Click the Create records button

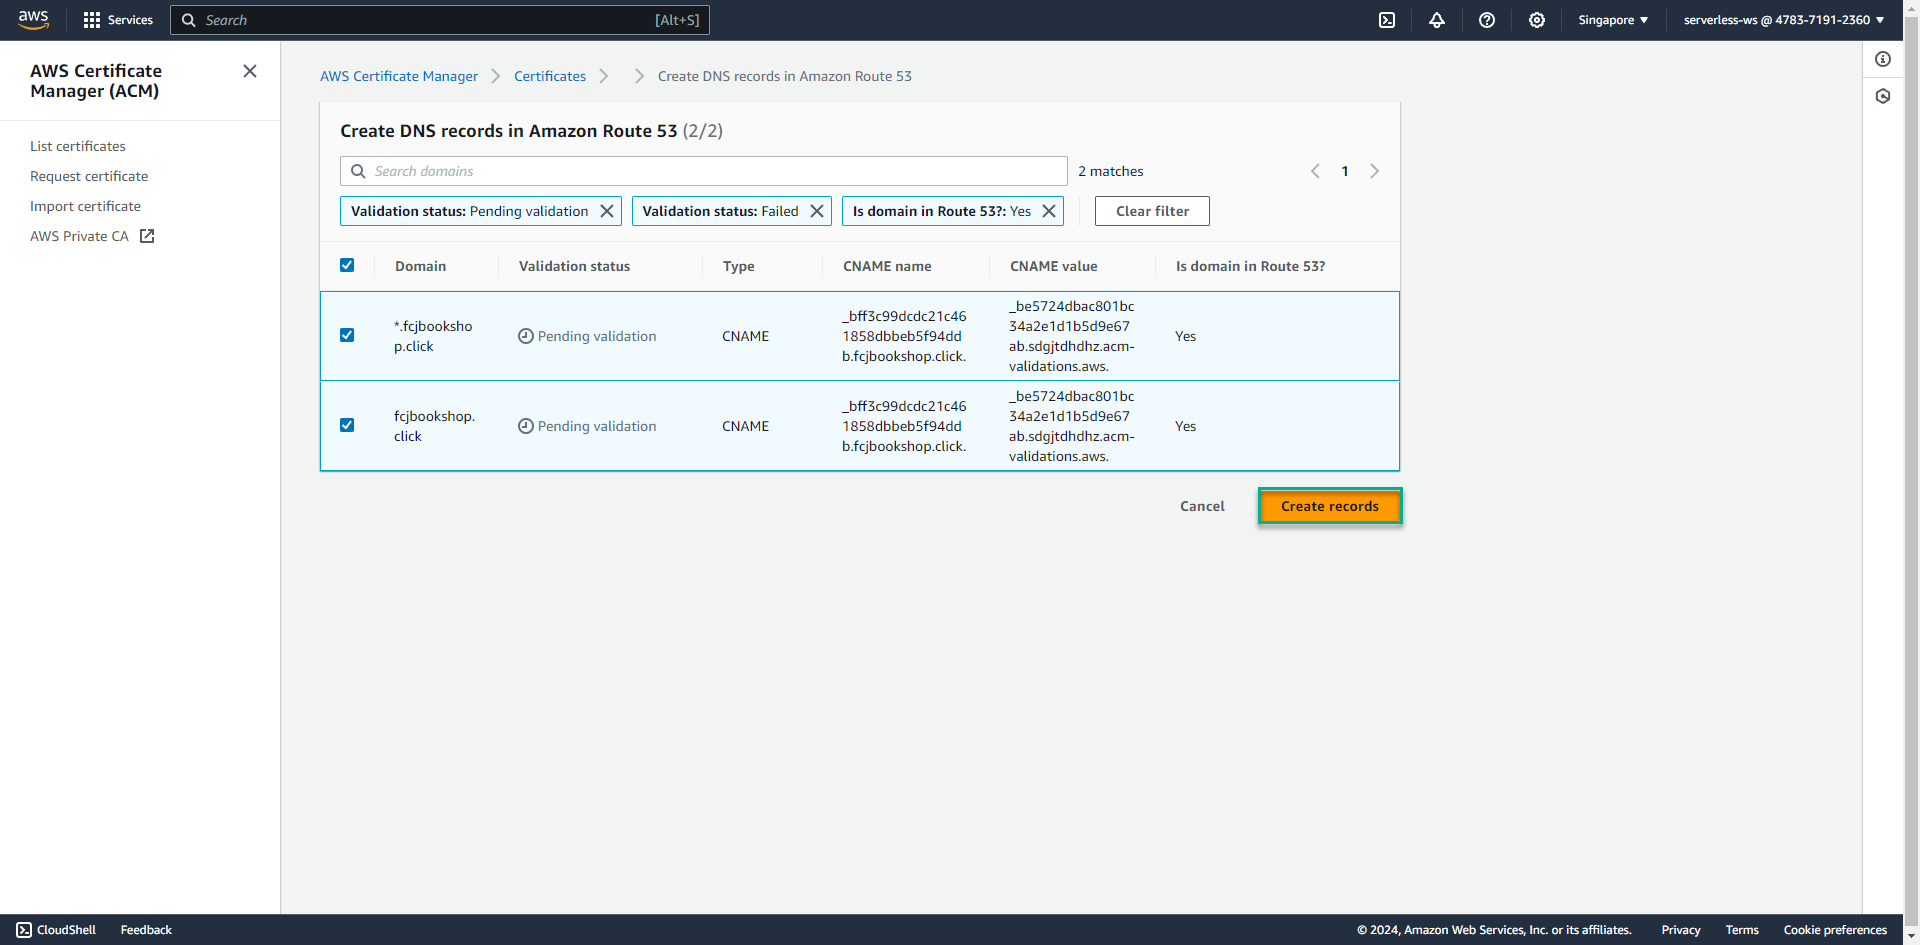tap(1330, 506)
